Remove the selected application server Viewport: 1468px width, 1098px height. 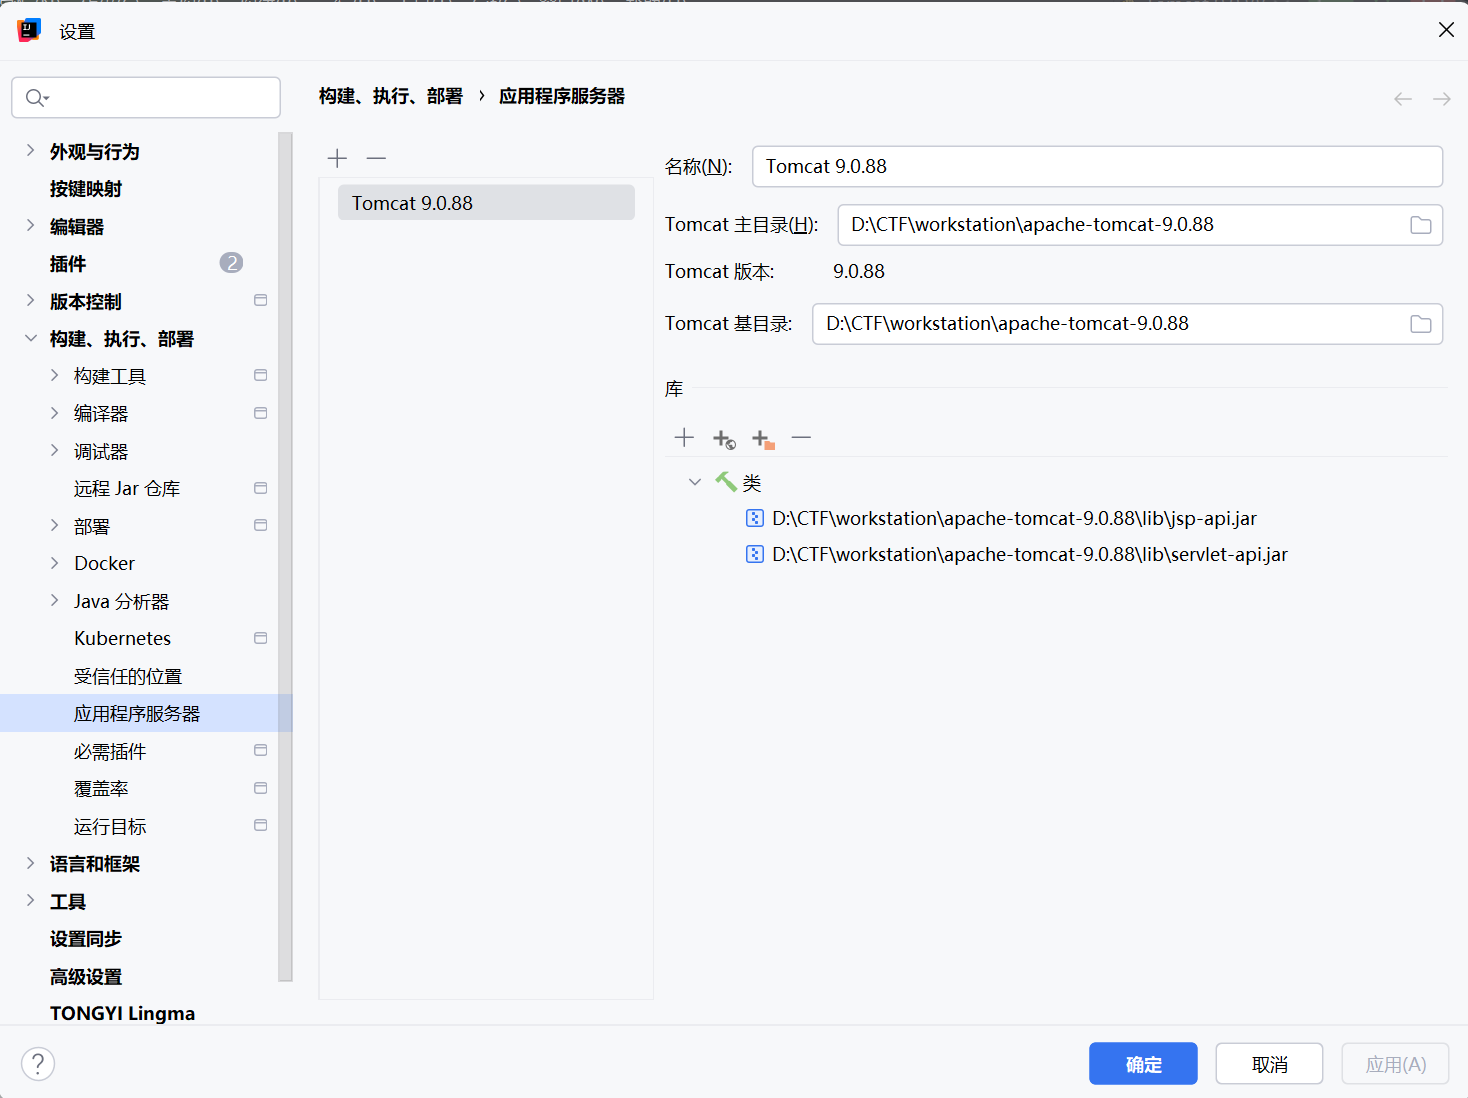pyautogui.click(x=376, y=158)
